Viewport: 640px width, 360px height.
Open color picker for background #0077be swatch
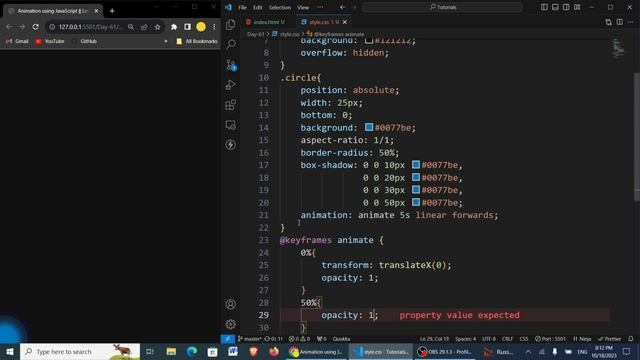tap(369, 127)
